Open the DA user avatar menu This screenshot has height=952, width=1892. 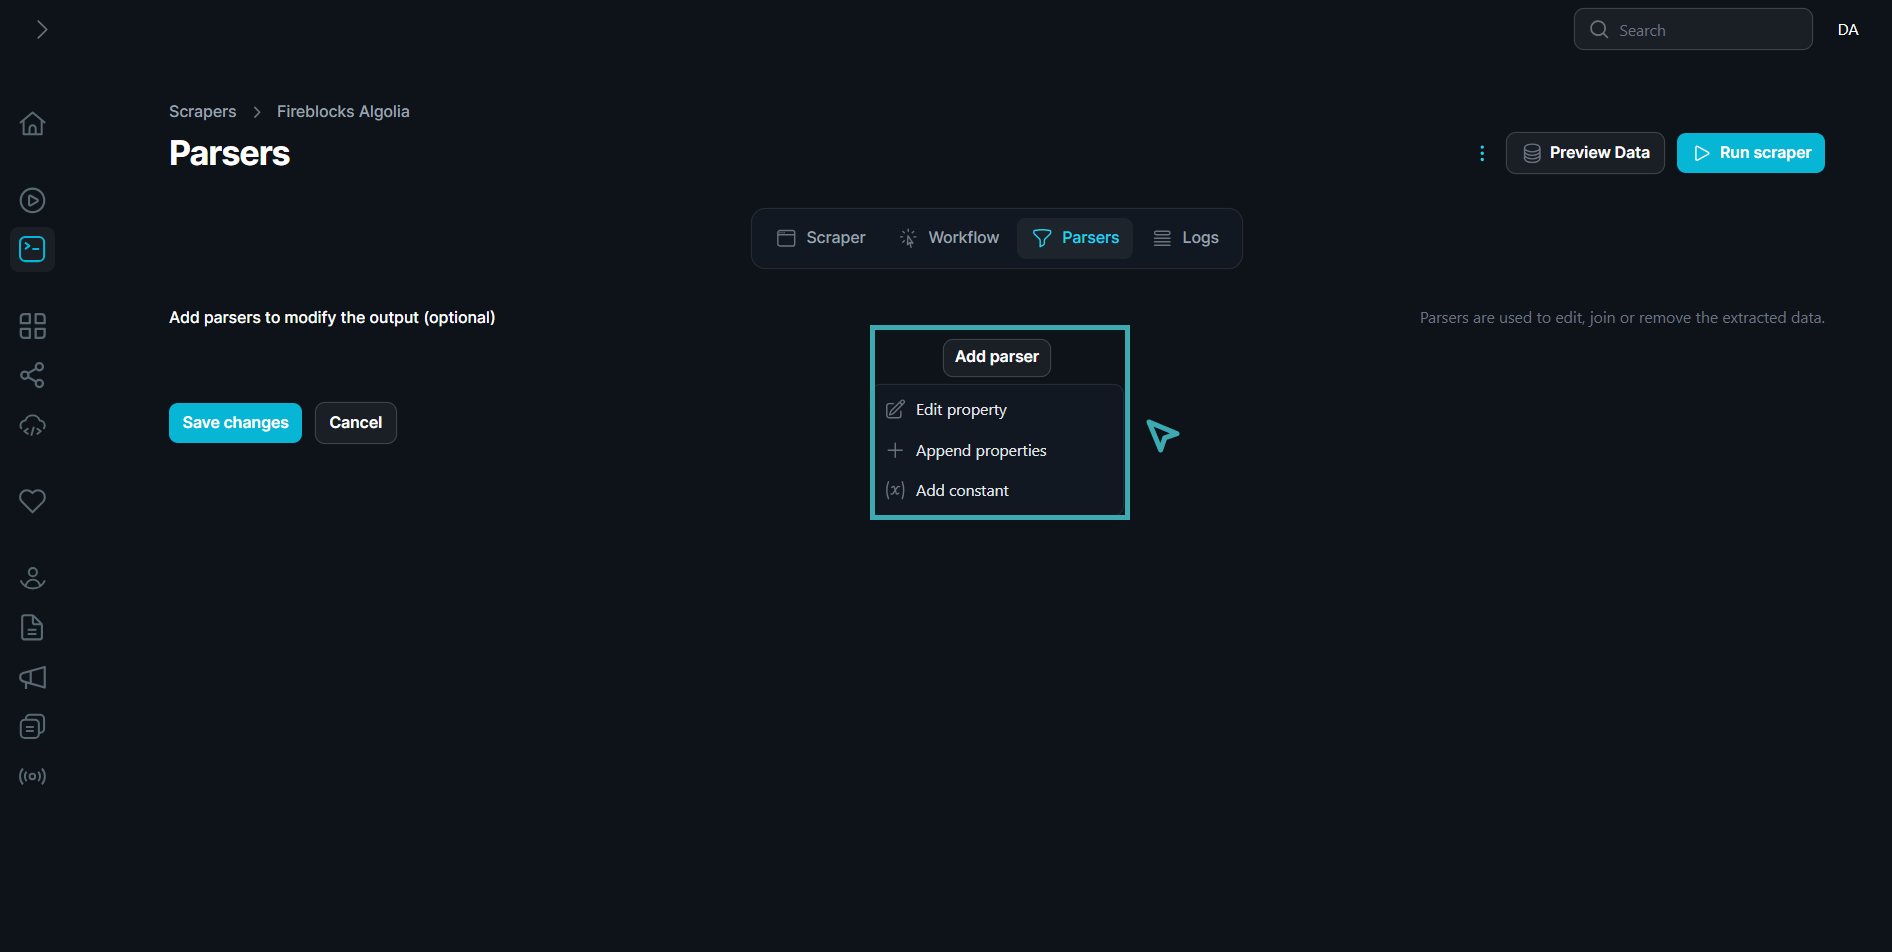coord(1848,30)
